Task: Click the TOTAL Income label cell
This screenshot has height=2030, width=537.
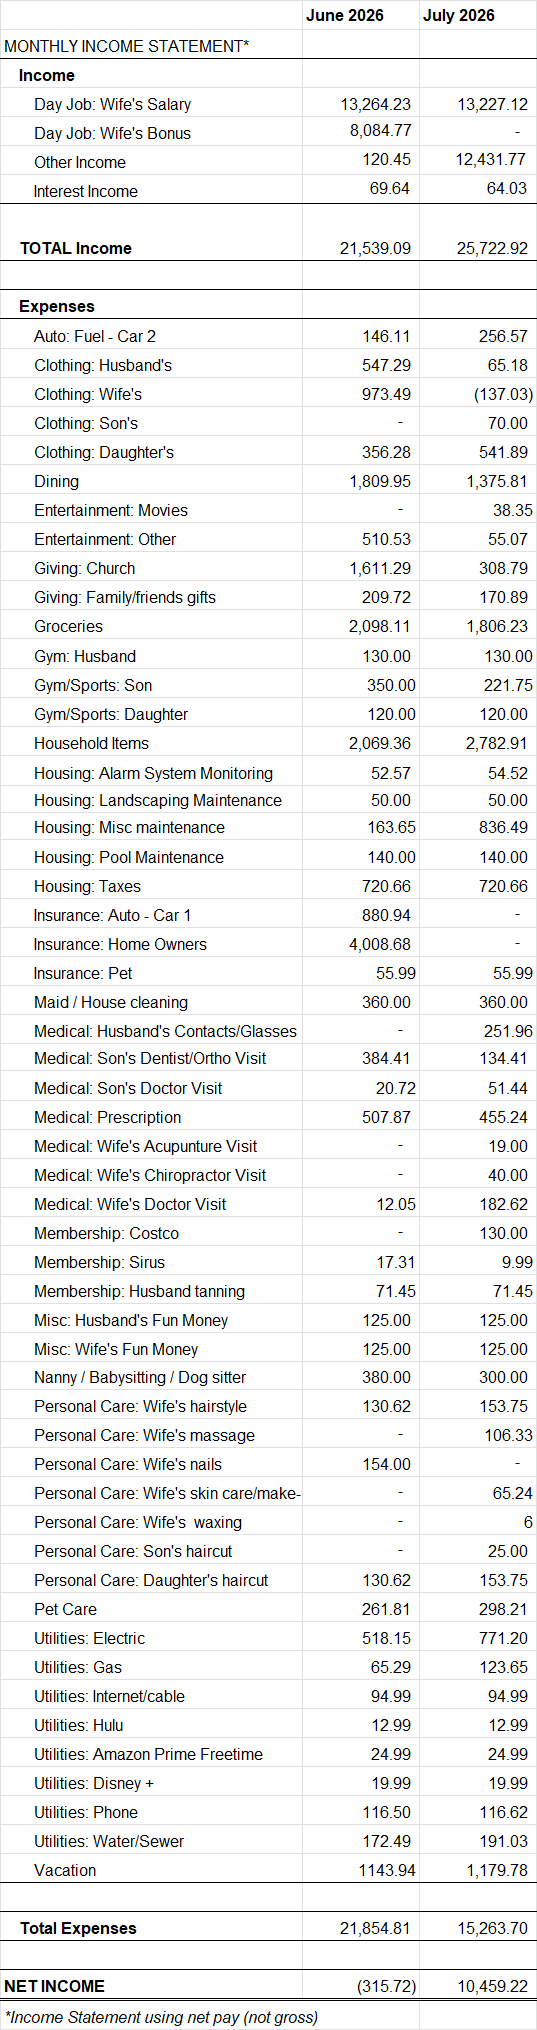Action: (x=76, y=248)
